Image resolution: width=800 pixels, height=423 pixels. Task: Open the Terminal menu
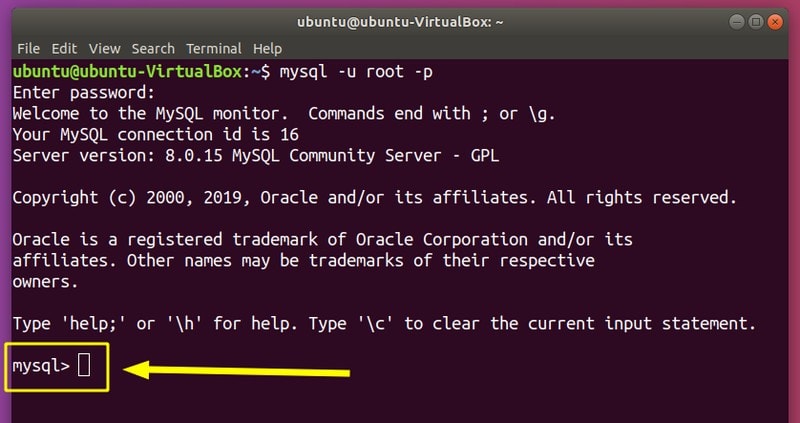(x=212, y=48)
